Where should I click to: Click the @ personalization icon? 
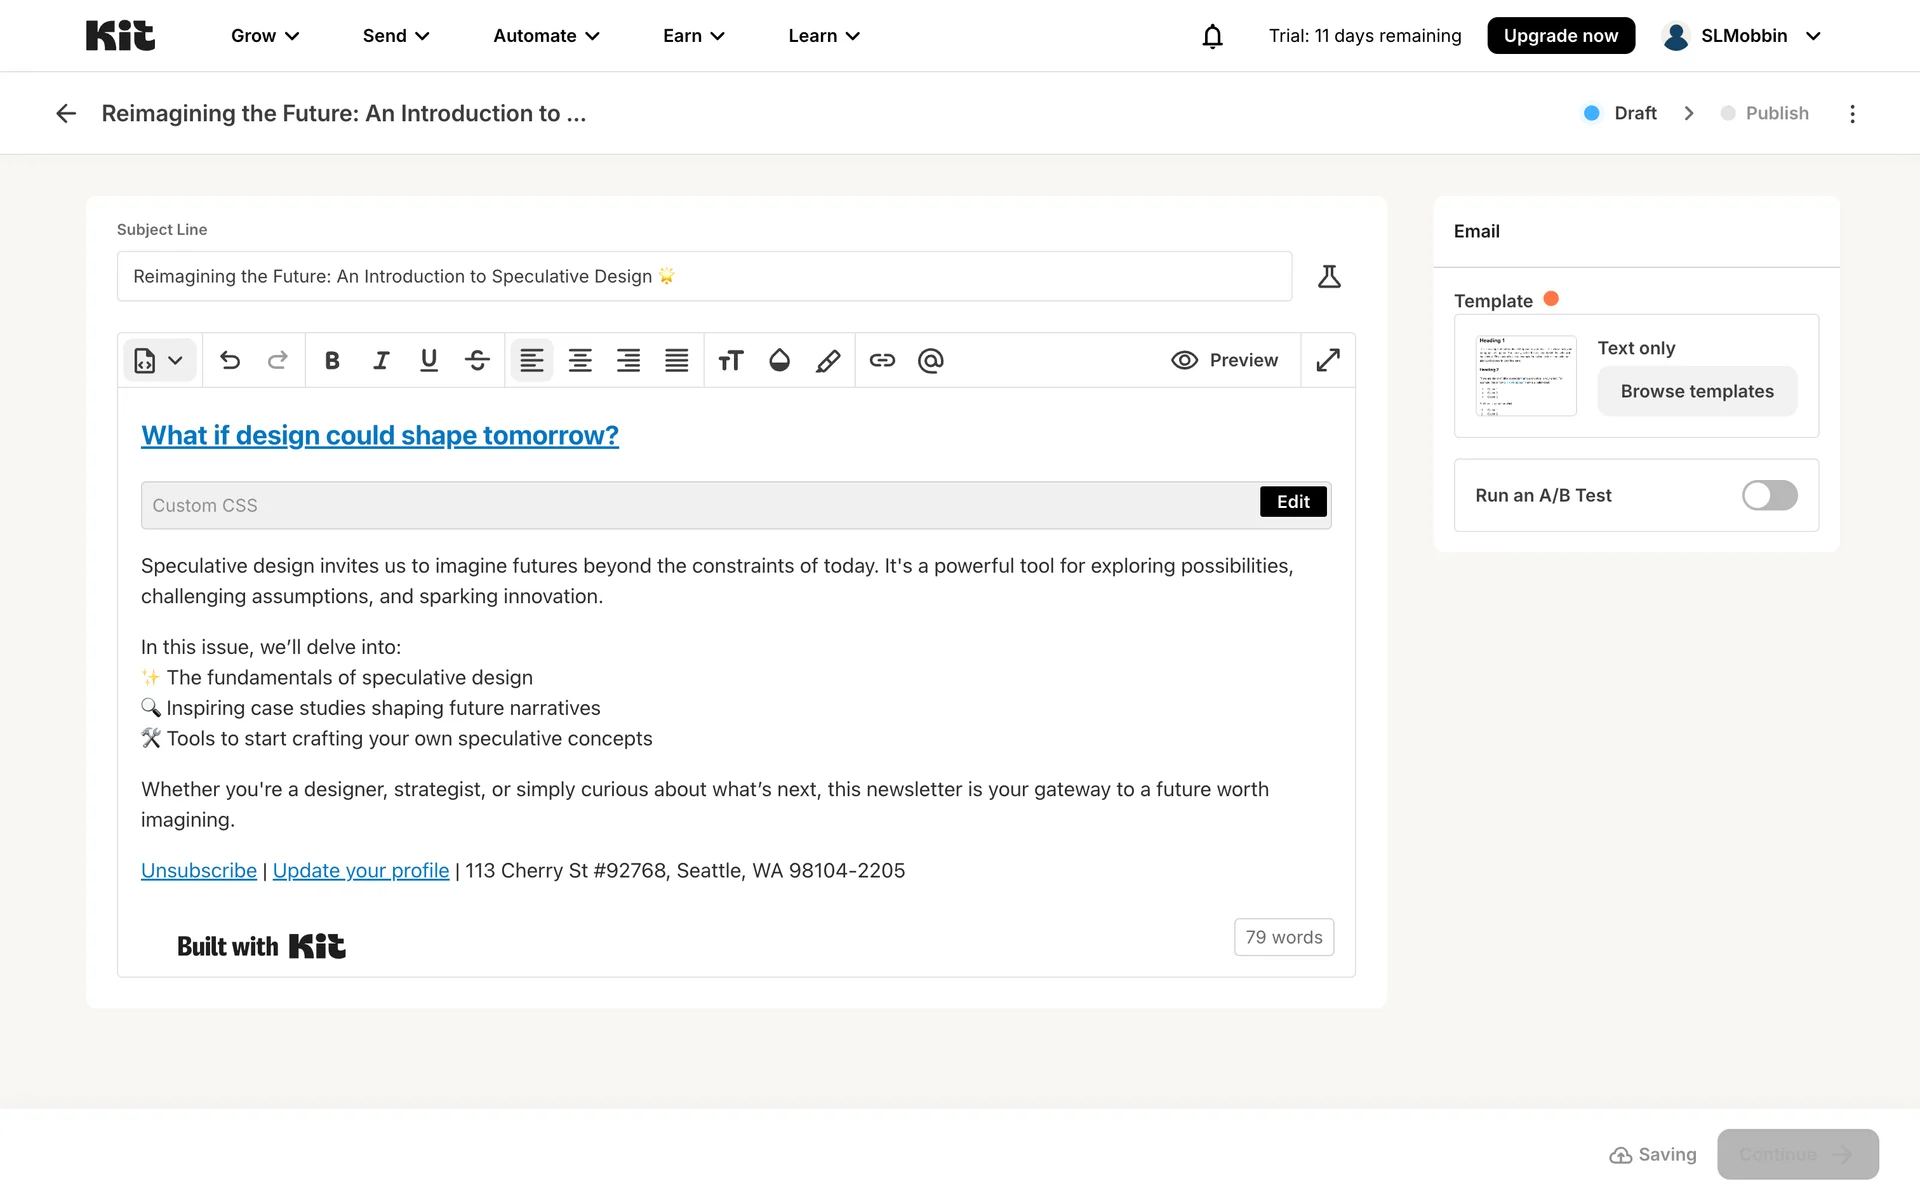click(x=930, y=360)
